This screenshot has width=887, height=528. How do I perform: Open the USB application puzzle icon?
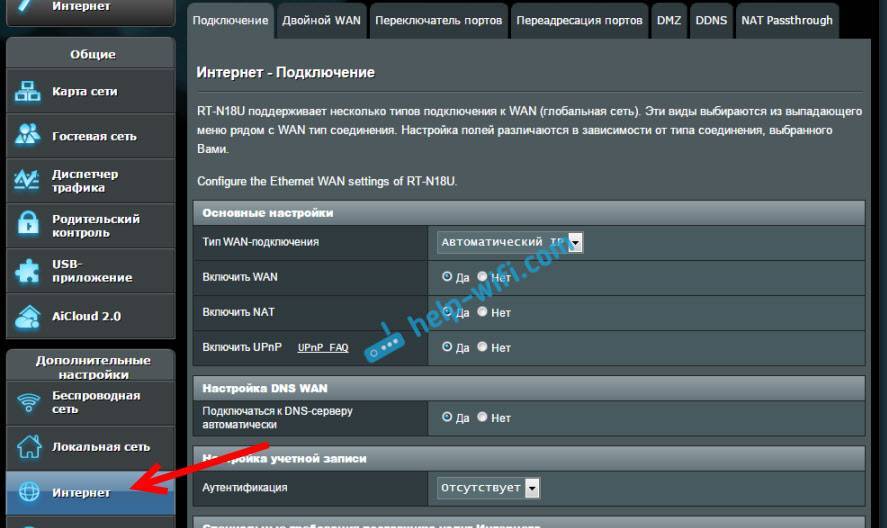click(x=27, y=271)
